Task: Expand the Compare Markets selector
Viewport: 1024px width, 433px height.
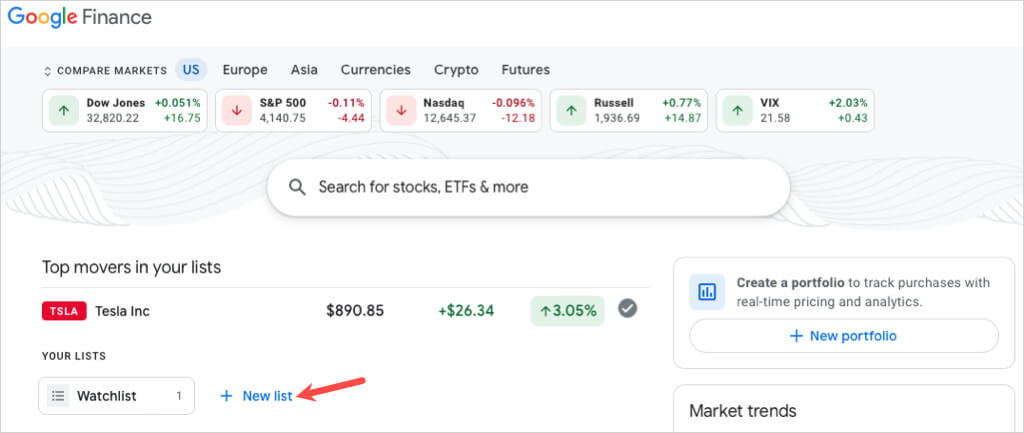Action: tap(104, 71)
